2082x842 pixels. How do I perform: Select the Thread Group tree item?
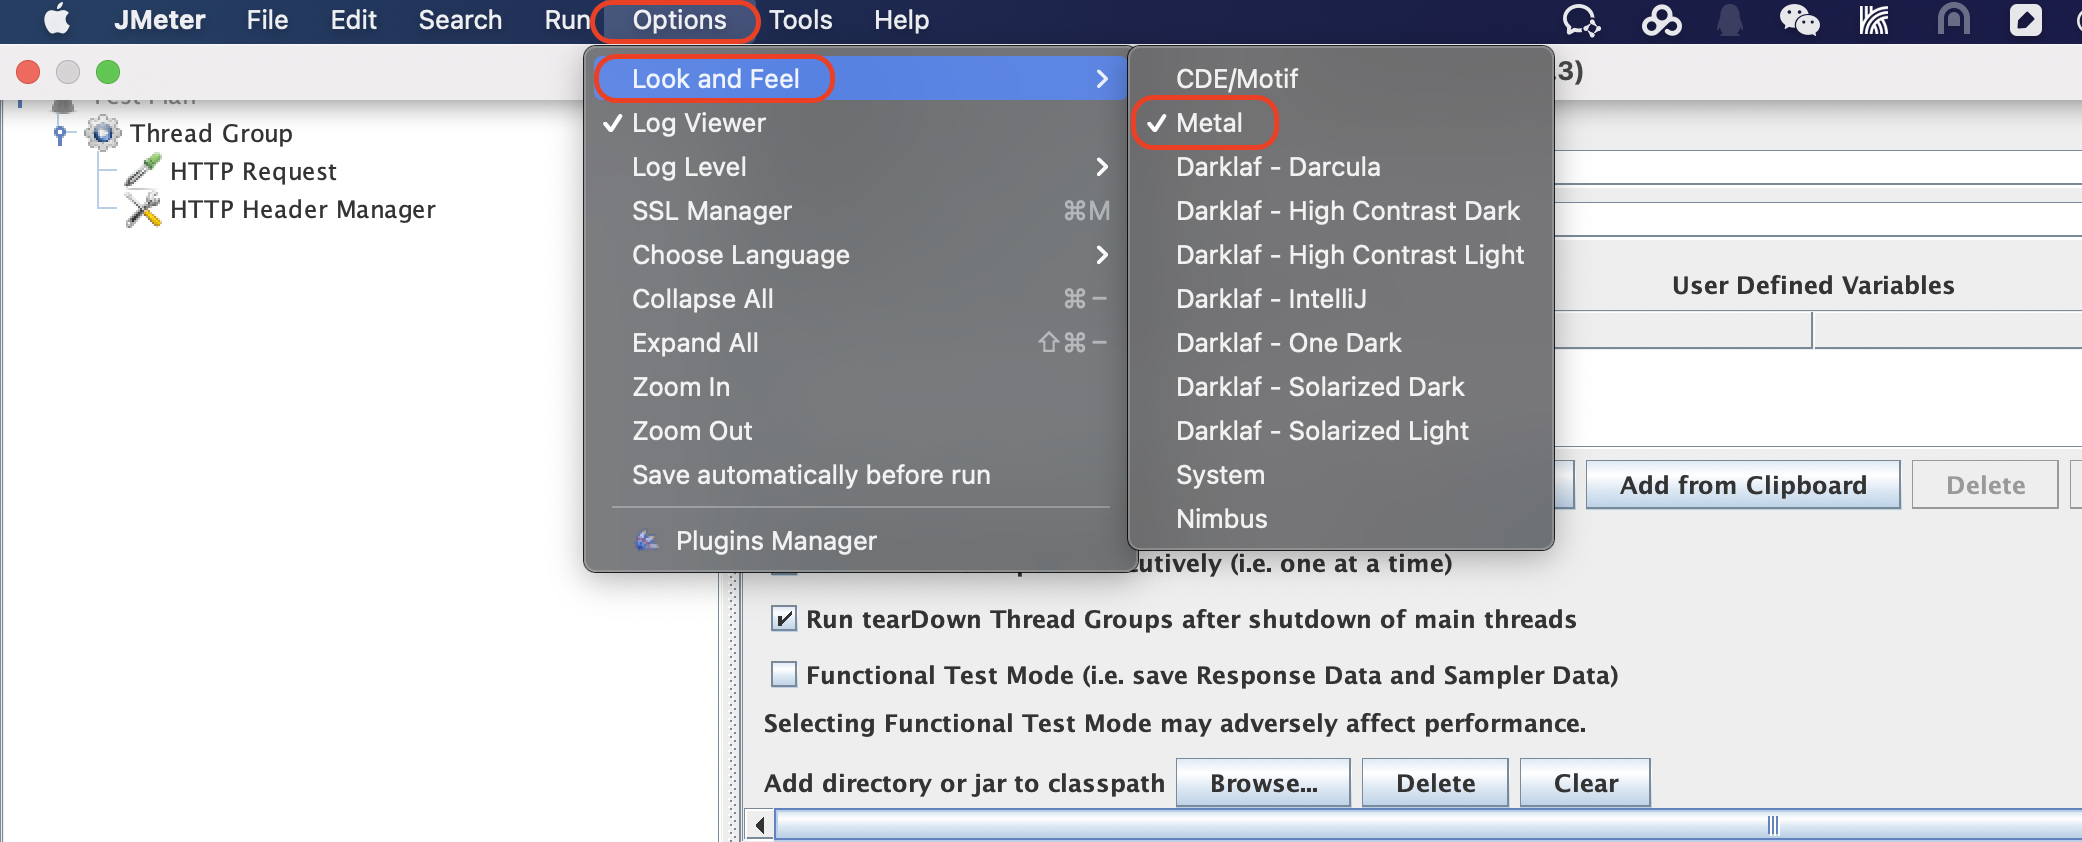[211, 133]
